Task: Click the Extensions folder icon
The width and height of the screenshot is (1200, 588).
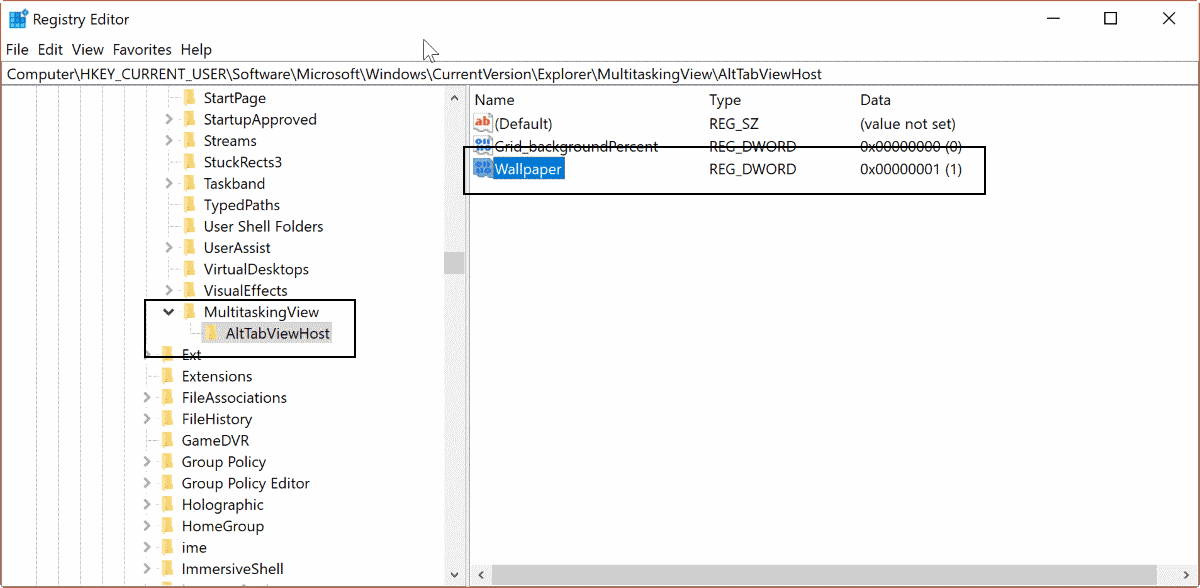Action: point(167,376)
